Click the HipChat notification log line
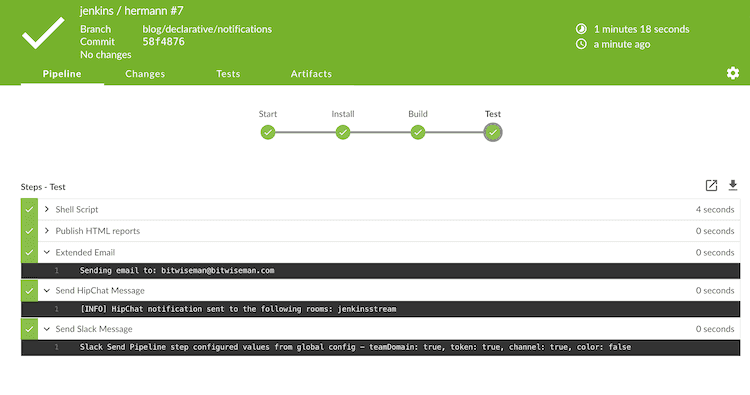 (380, 309)
